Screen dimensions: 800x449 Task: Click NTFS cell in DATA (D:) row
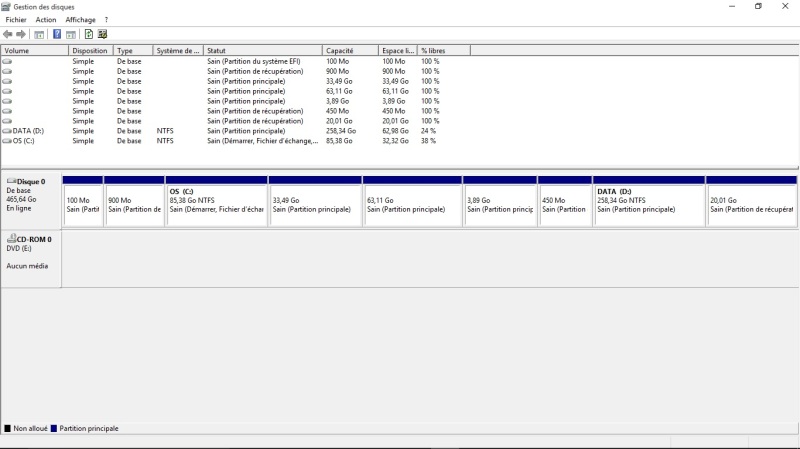(x=165, y=131)
